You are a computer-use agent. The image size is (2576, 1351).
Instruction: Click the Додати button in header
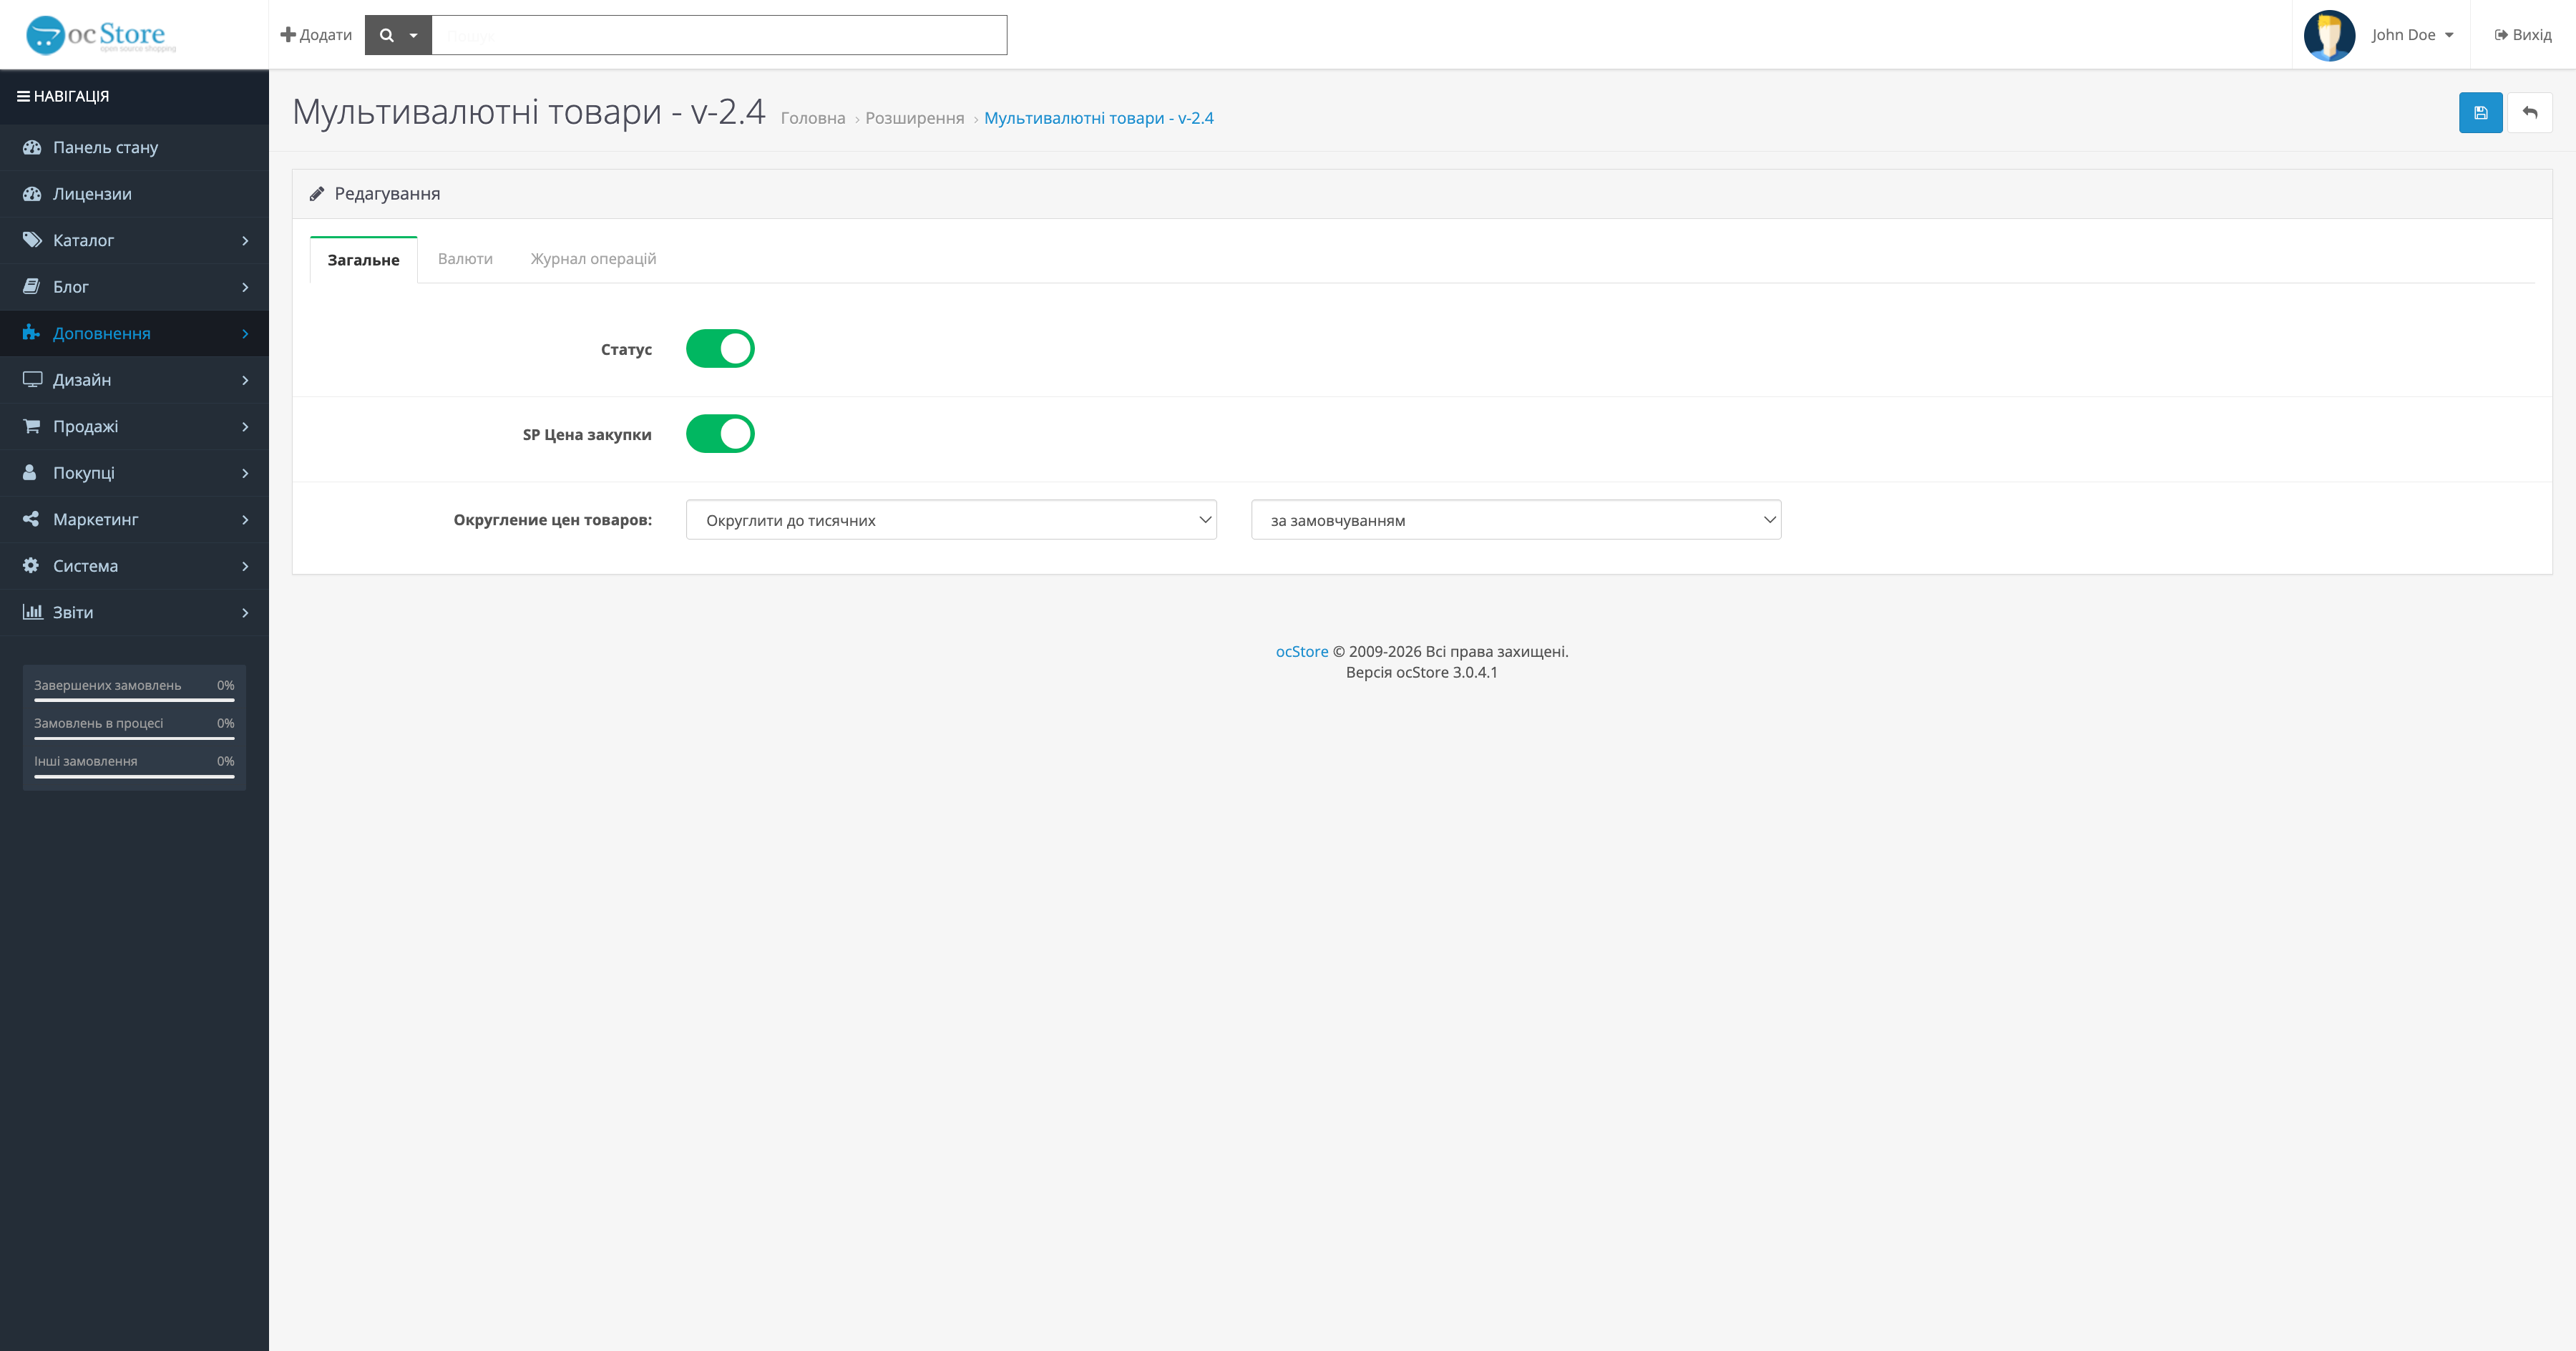(x=316, y=35)
